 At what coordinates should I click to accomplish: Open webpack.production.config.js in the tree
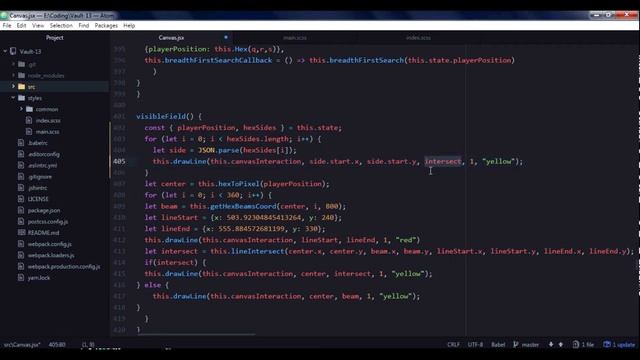click(x=64, y=267)
